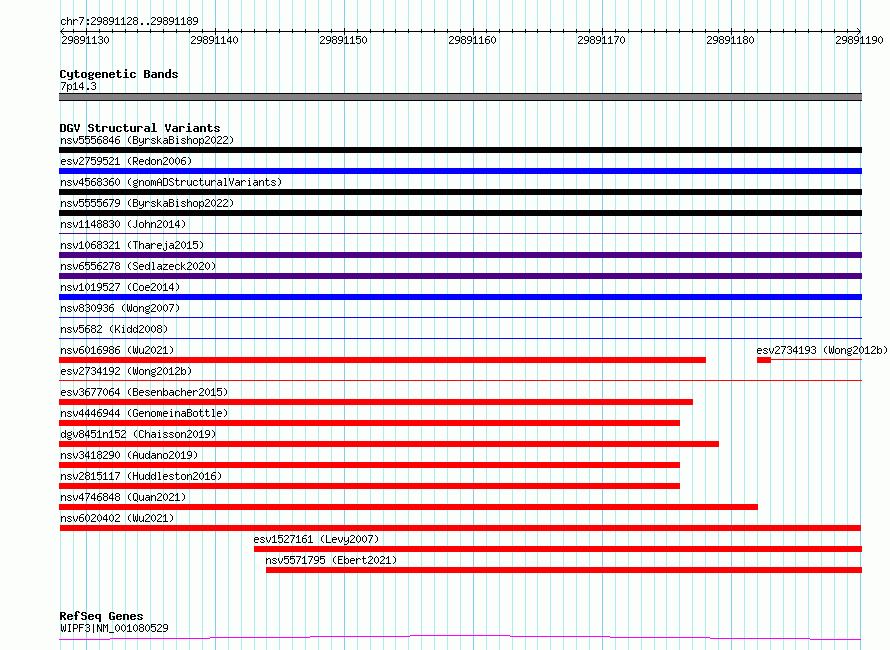Click esv1527161 (Levy2007) label

tap(316, 539)
